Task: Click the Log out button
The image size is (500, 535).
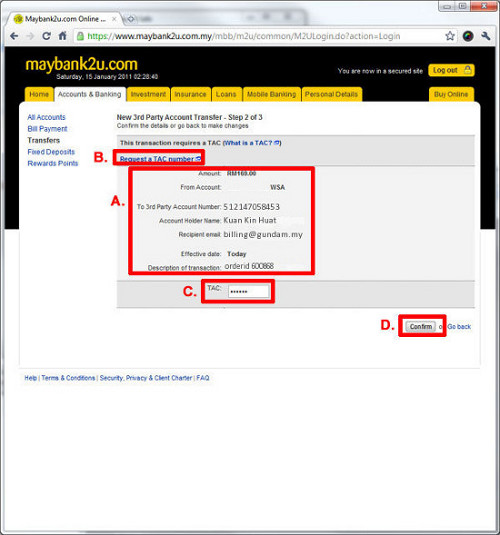Action: point(451,70)
